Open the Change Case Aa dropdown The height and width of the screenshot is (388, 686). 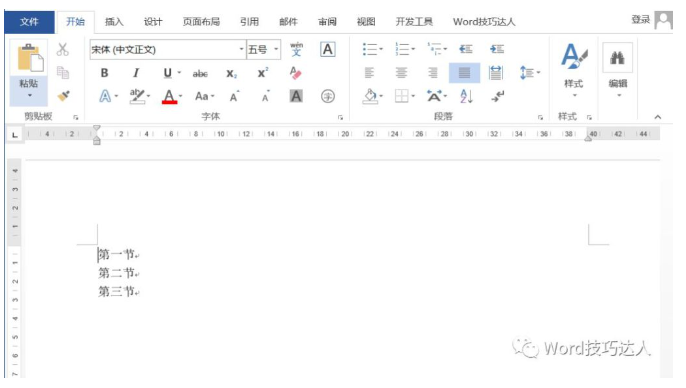click(x=213, y=96)
